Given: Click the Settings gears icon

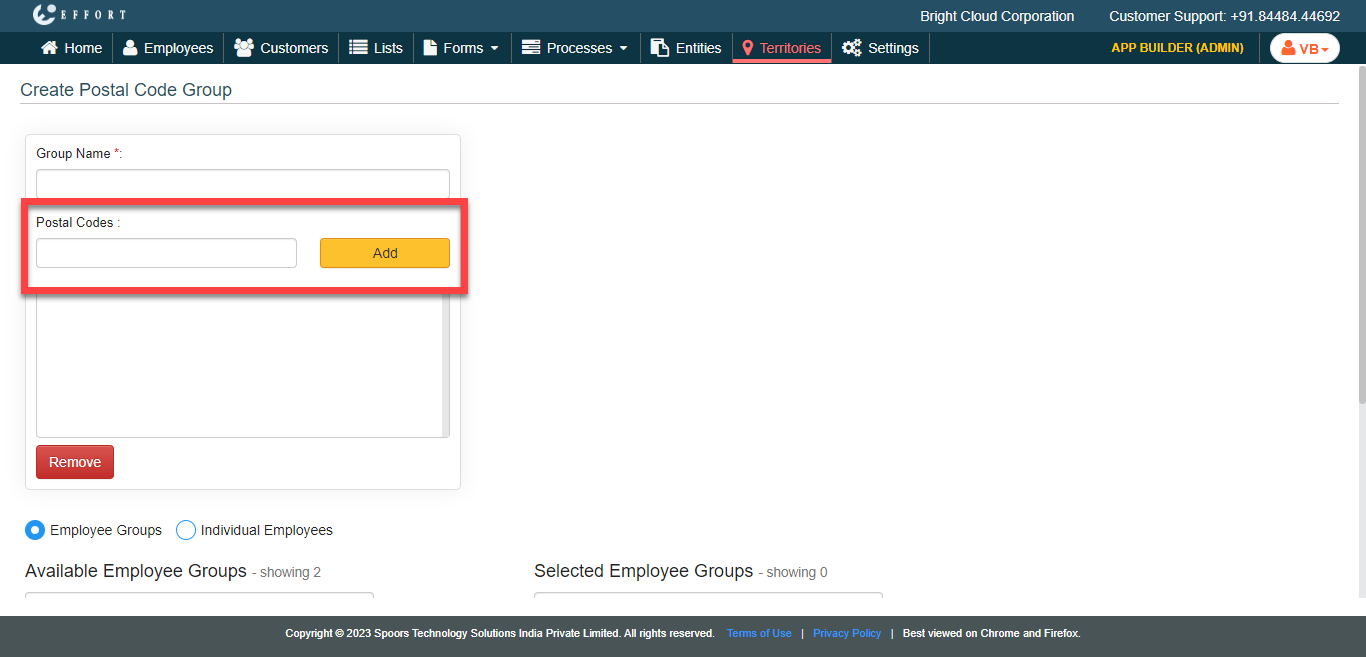Looking at the screenshot, I should point(851,48).
